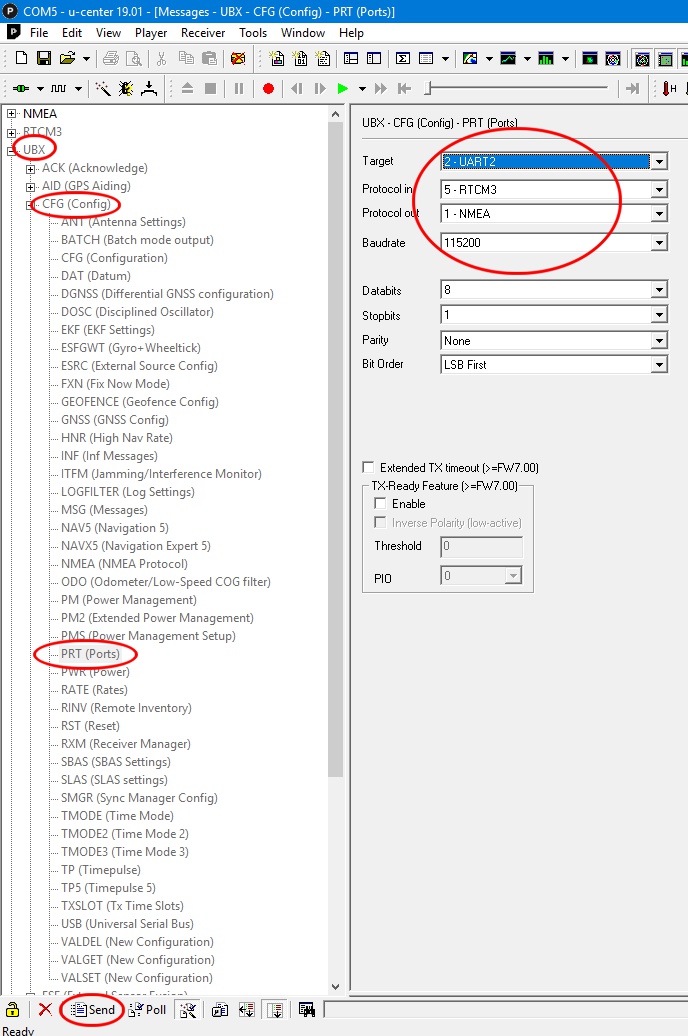The width and height of the screenshot is (688, 1036).
Task: Click the debug messages bug icon
Action: (x=126, y=89)
